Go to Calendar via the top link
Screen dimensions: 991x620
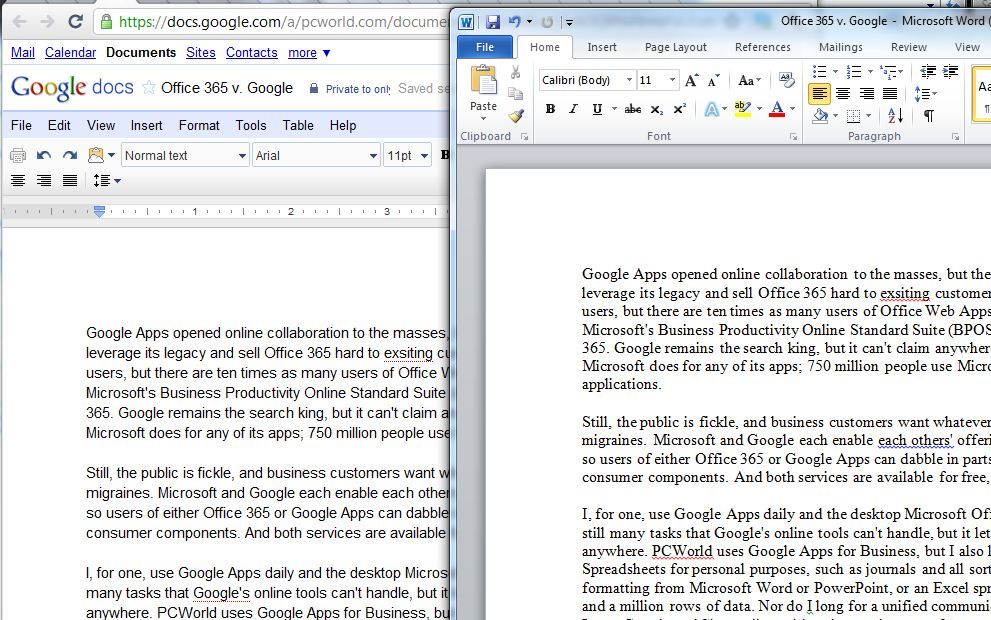70,52
